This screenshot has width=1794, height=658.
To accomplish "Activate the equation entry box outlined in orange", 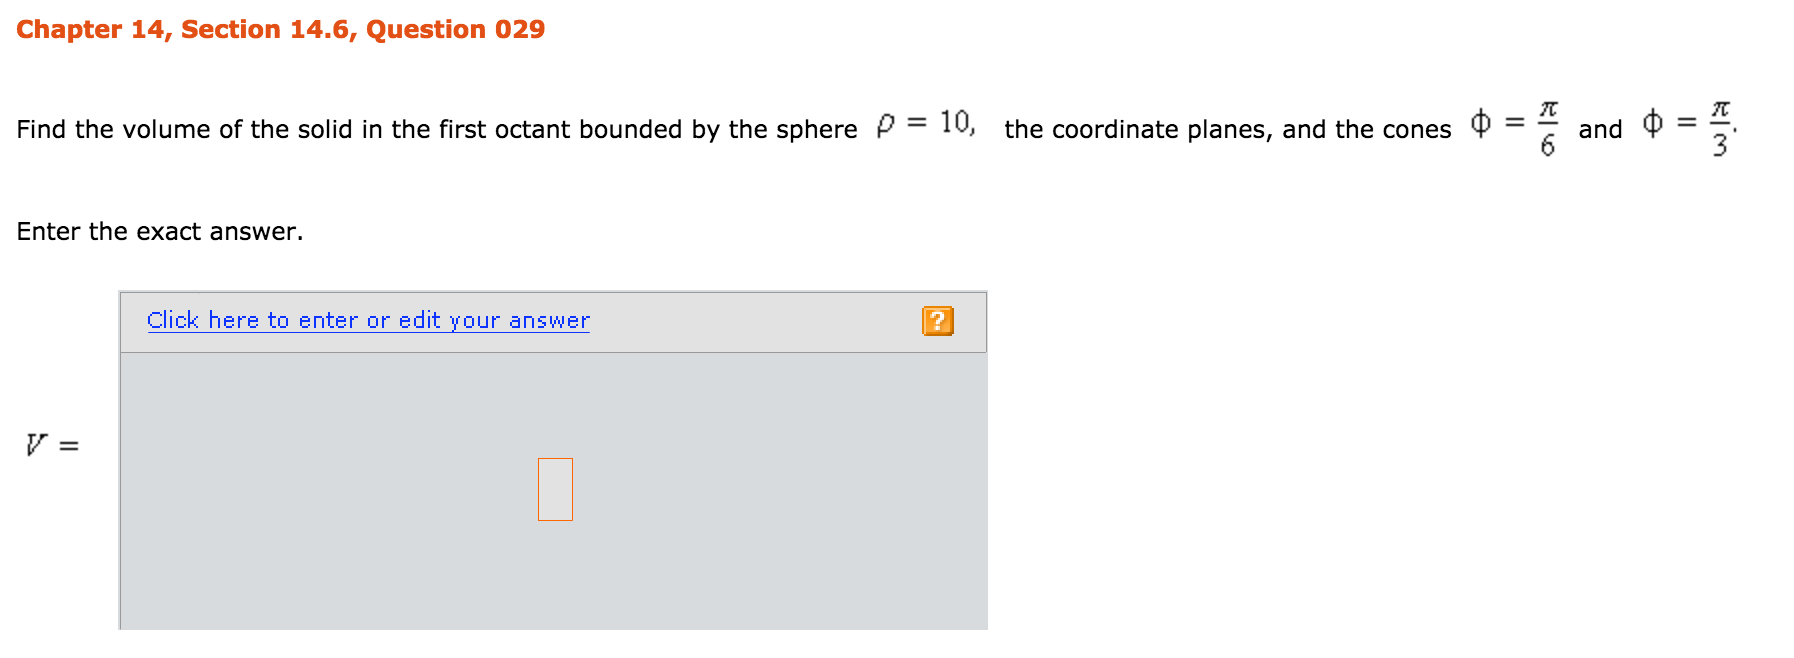I will [554, 489].
